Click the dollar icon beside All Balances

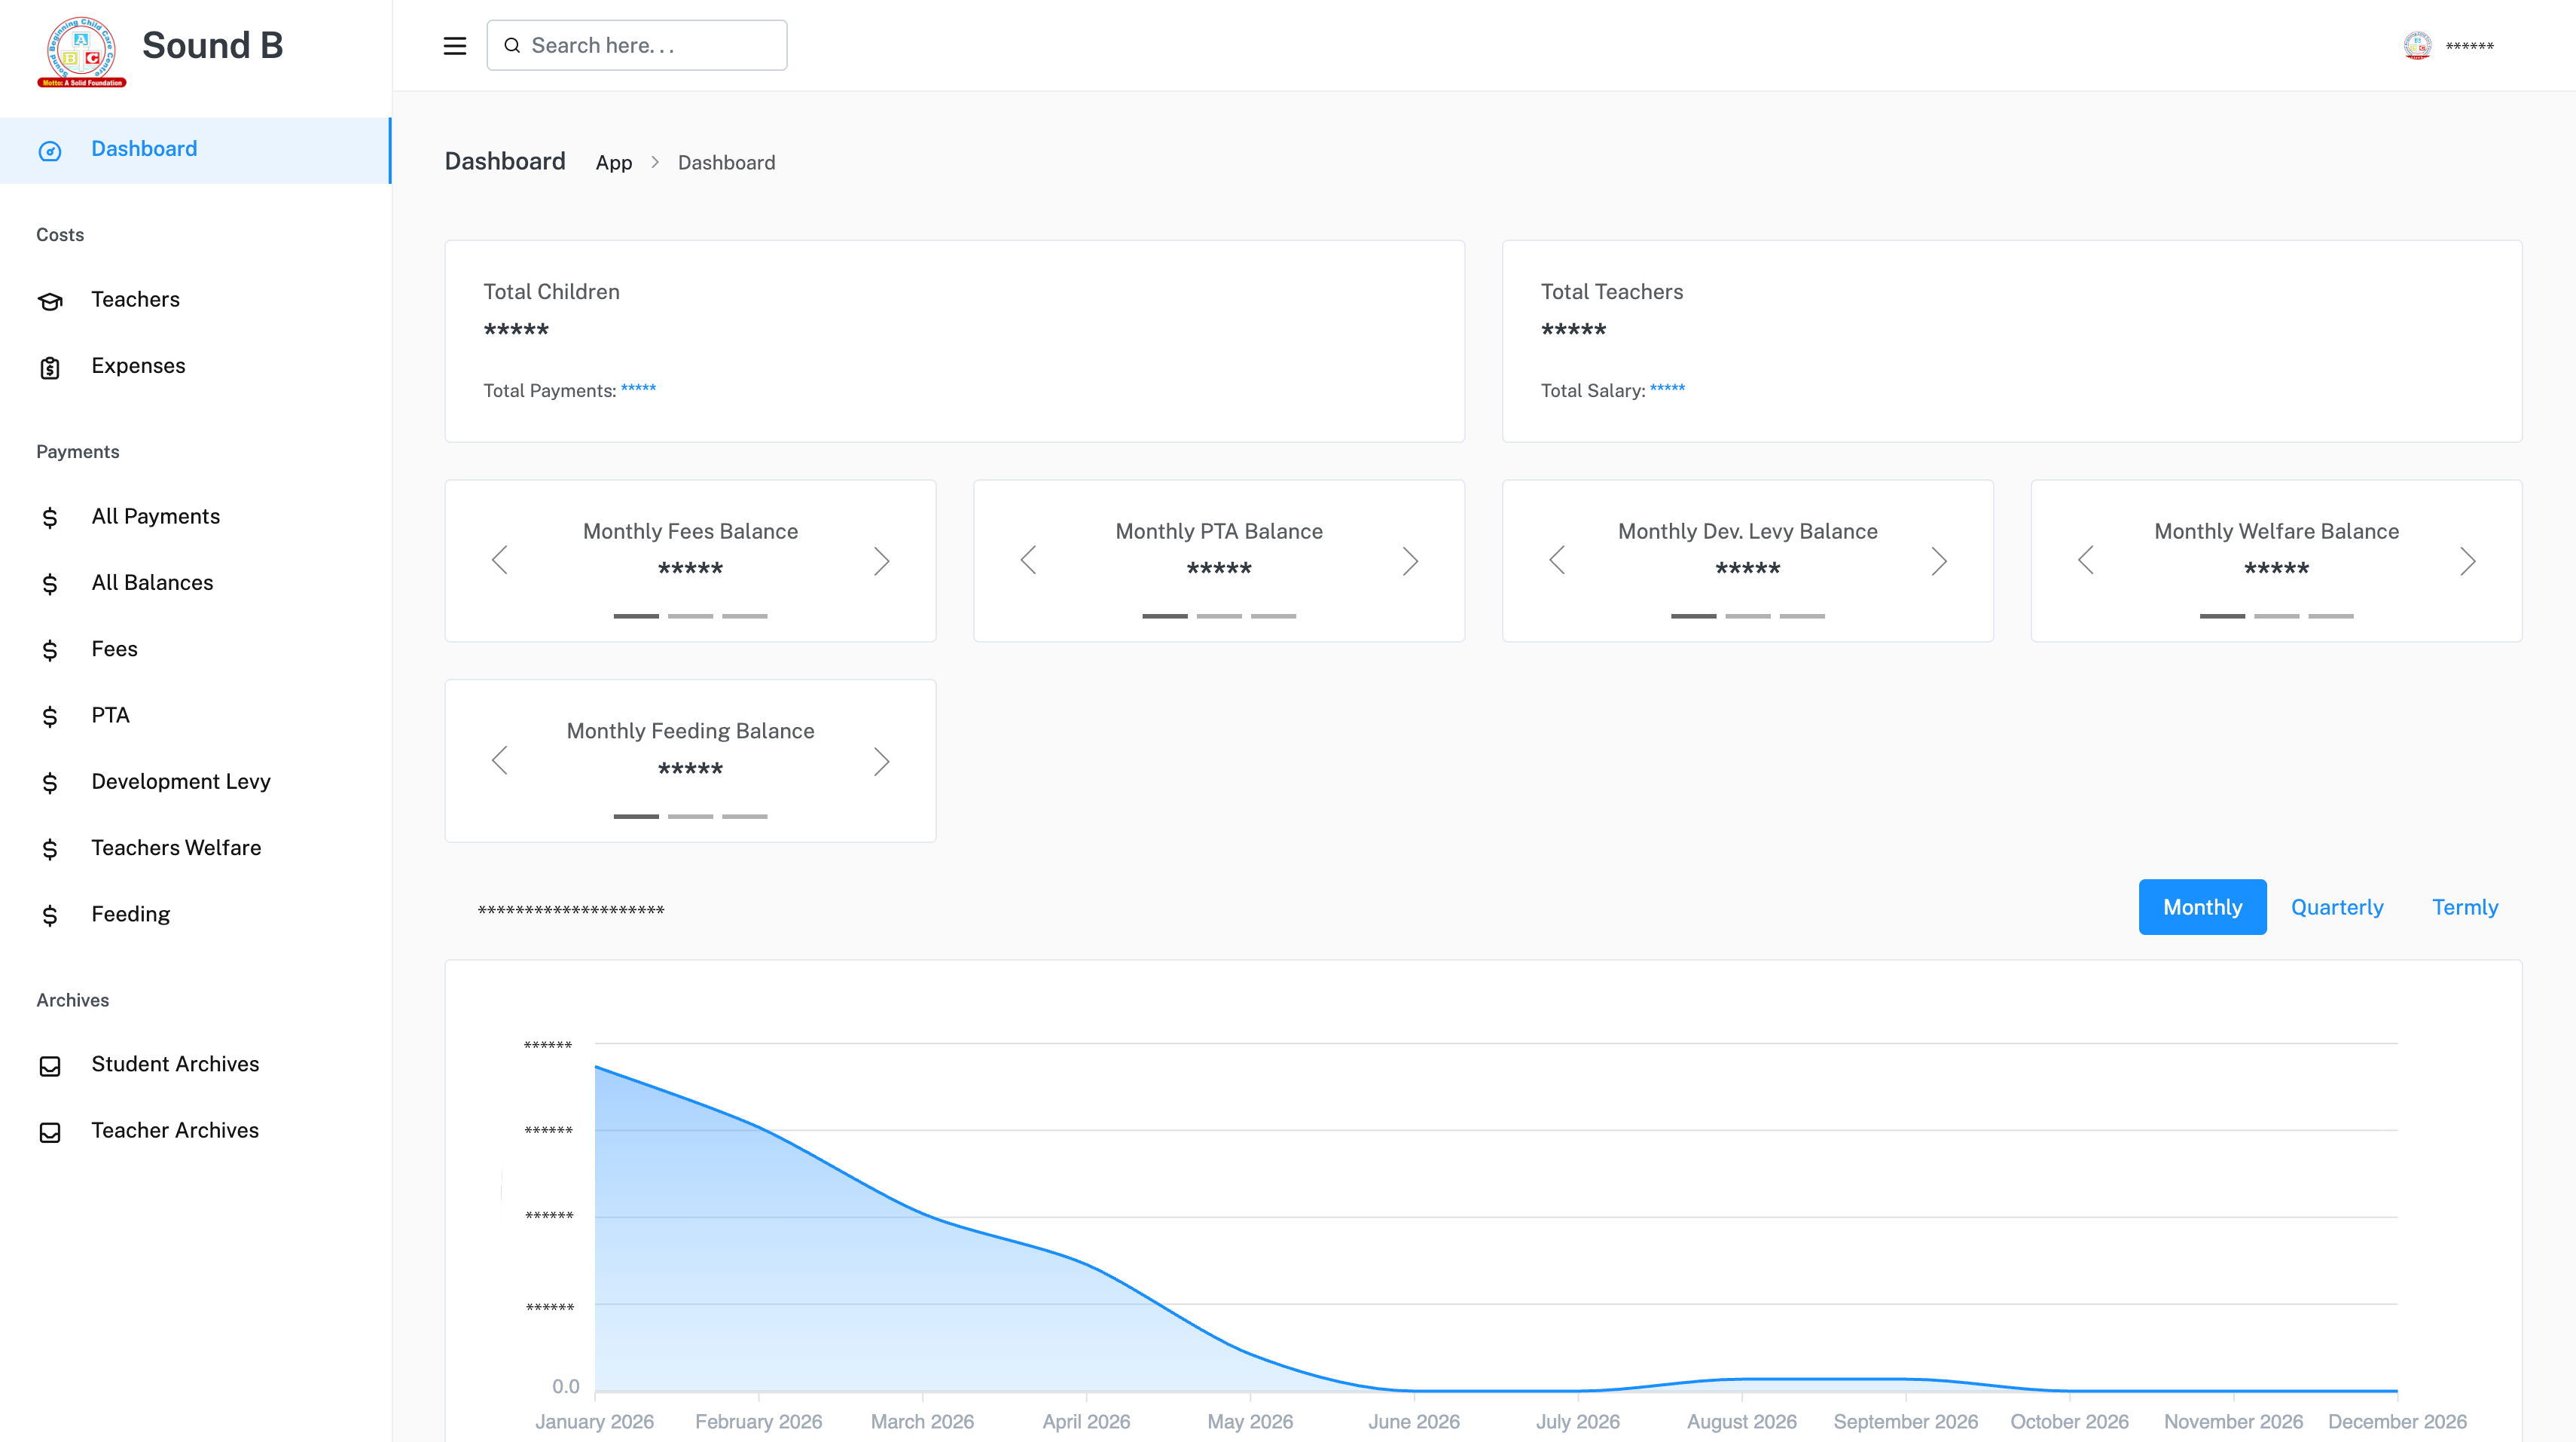pyautogui.click(x=50, y=584)
